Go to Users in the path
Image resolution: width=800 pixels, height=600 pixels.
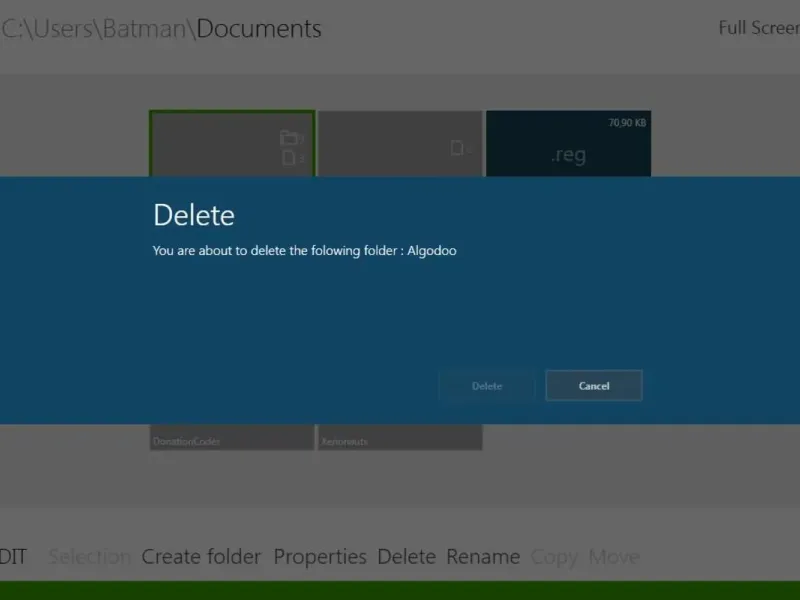coord(63,29)
